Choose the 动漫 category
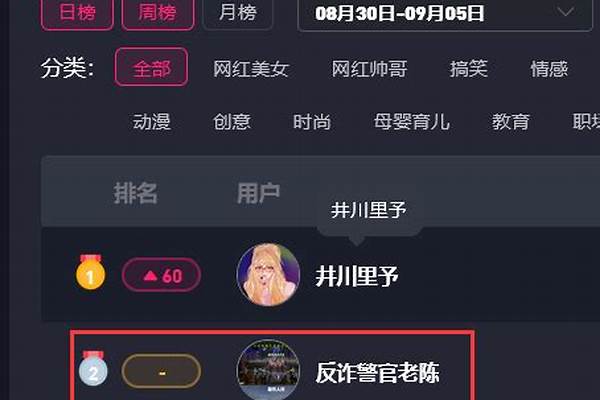Image resolution: width=600 pixels, height=400 pixels. [x=152, y=122]
